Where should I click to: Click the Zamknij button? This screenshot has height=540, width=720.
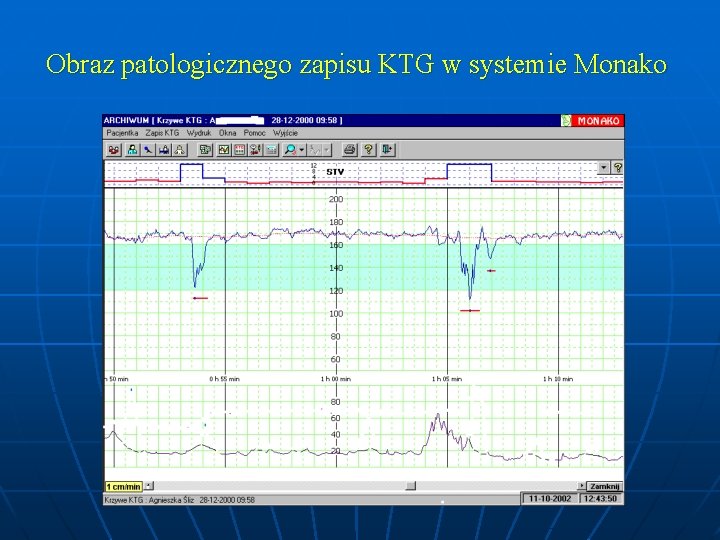[x=605, y=486]
